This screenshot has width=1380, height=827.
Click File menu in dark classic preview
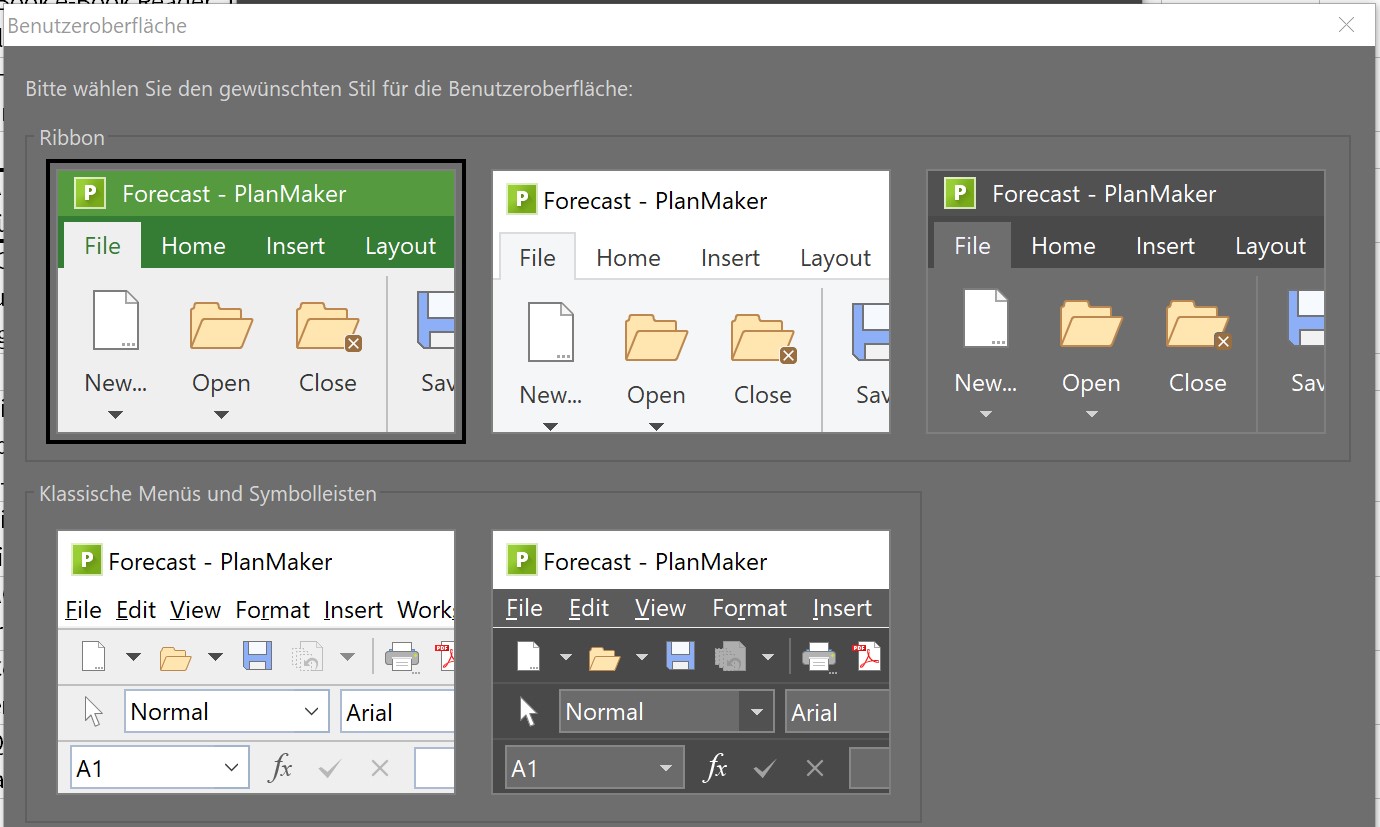point(524,608)
